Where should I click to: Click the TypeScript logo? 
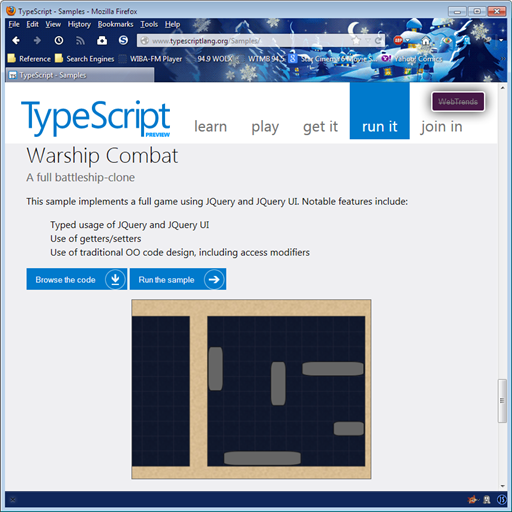click(x=96, y=118)
